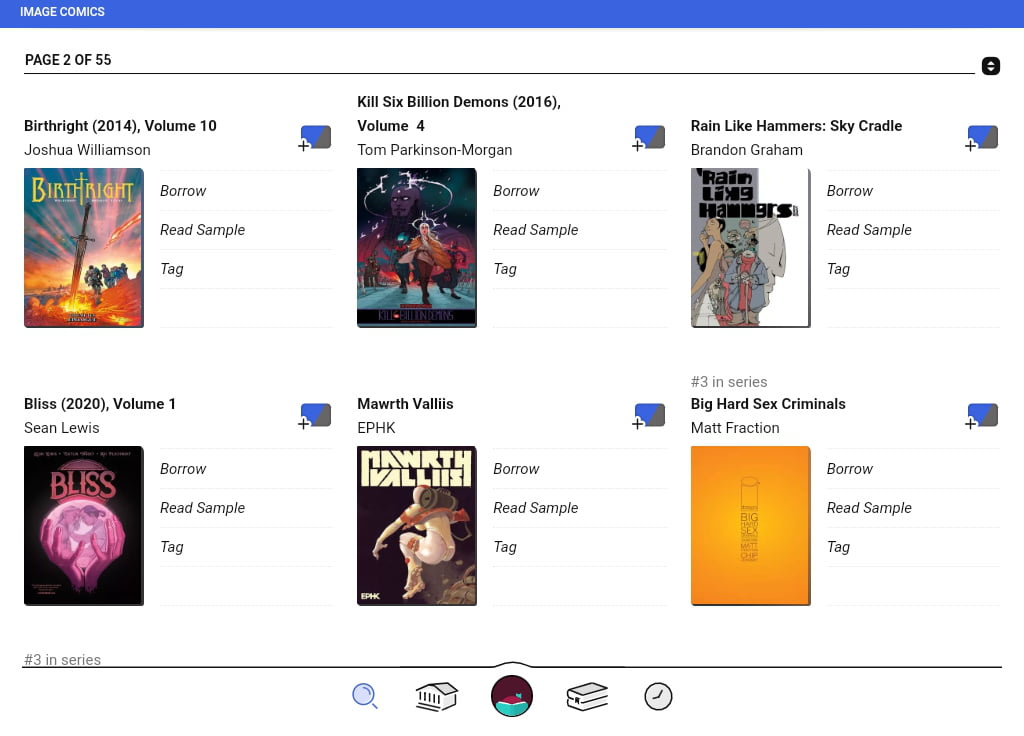Screen dimensions: 1024x736
Task: View author Sean Lewis
Action: pos(61,428)
